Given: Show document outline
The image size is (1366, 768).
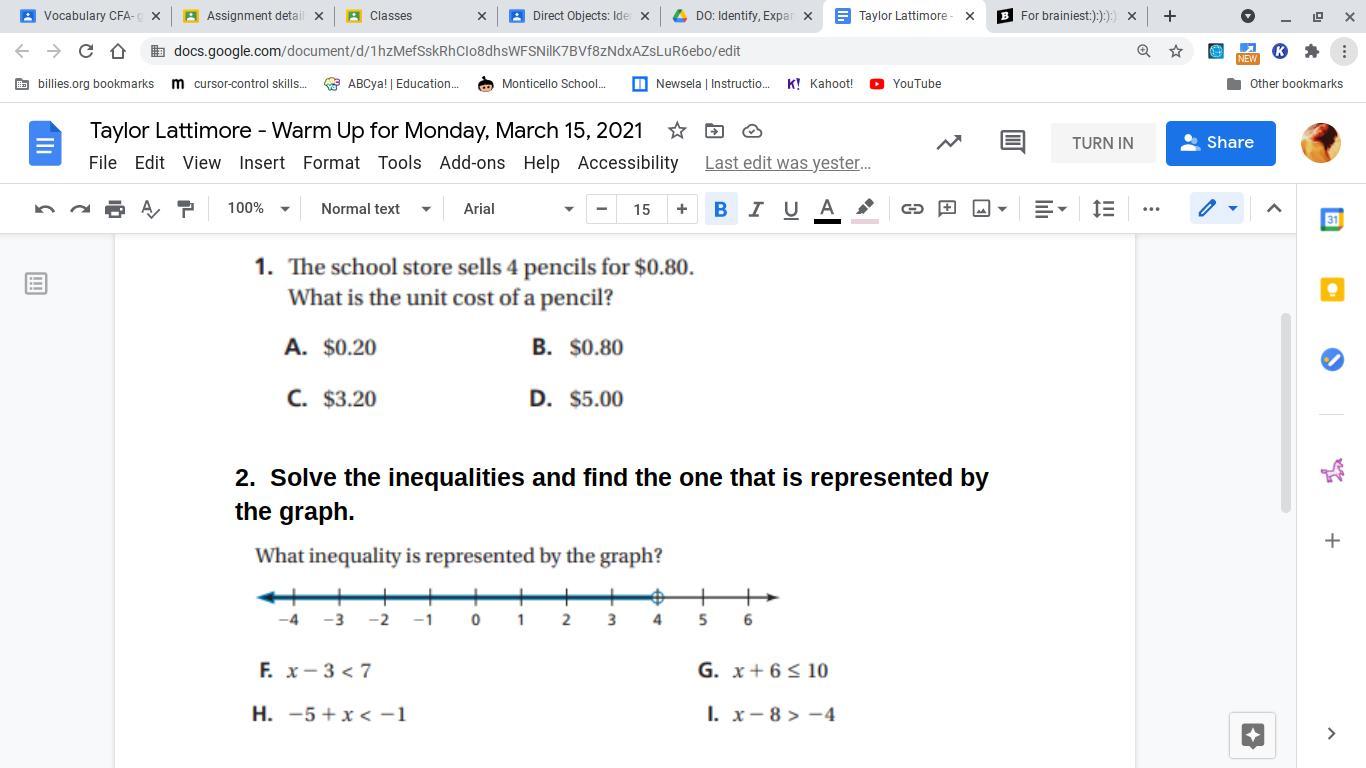Looking at the screenshot, I should 36,284.
